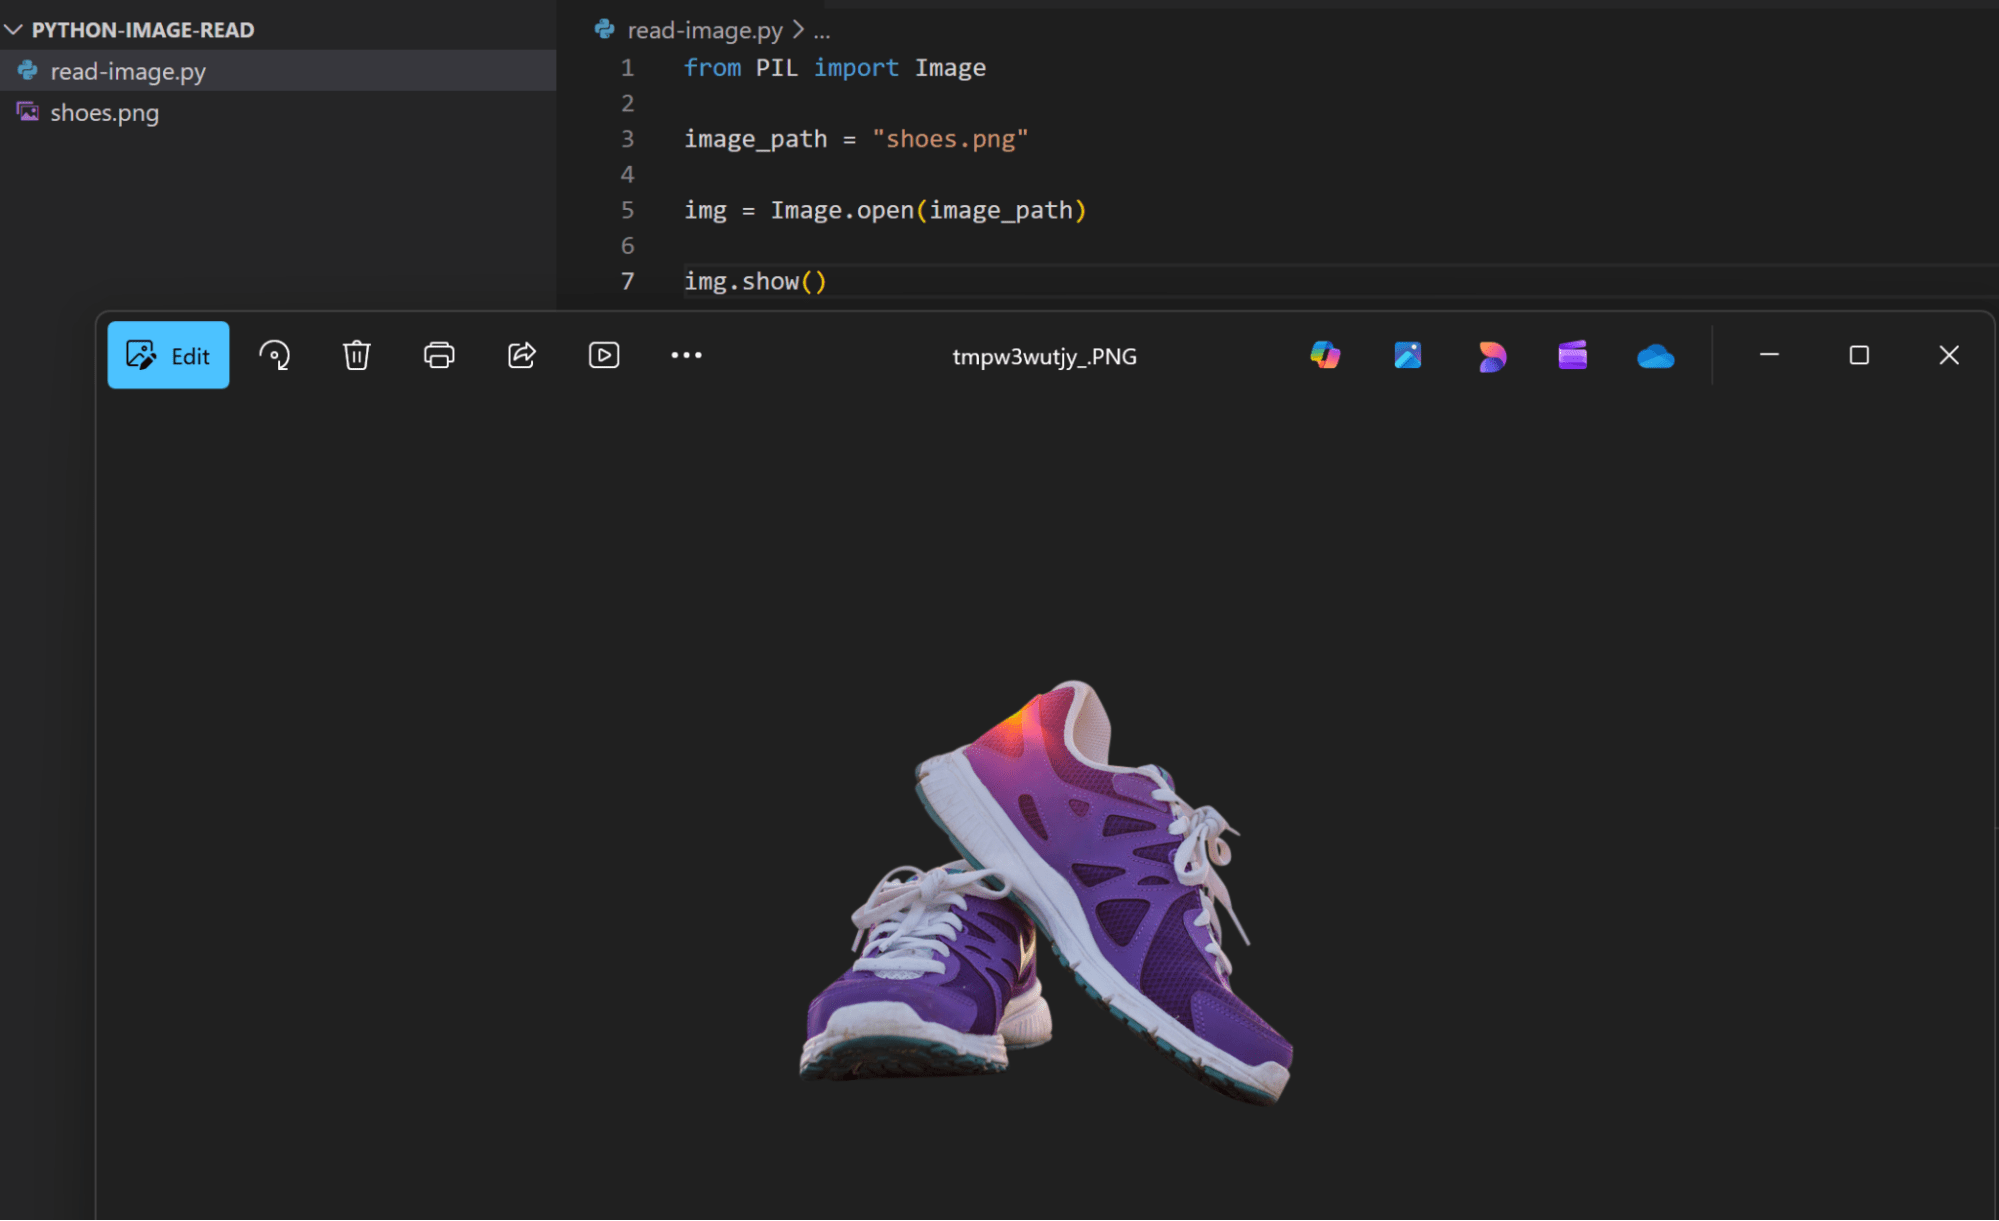The image size is (1999, 1221).
Task: Print the image using the printer icon
Action: pyautogui.click(x=439, y=355)
